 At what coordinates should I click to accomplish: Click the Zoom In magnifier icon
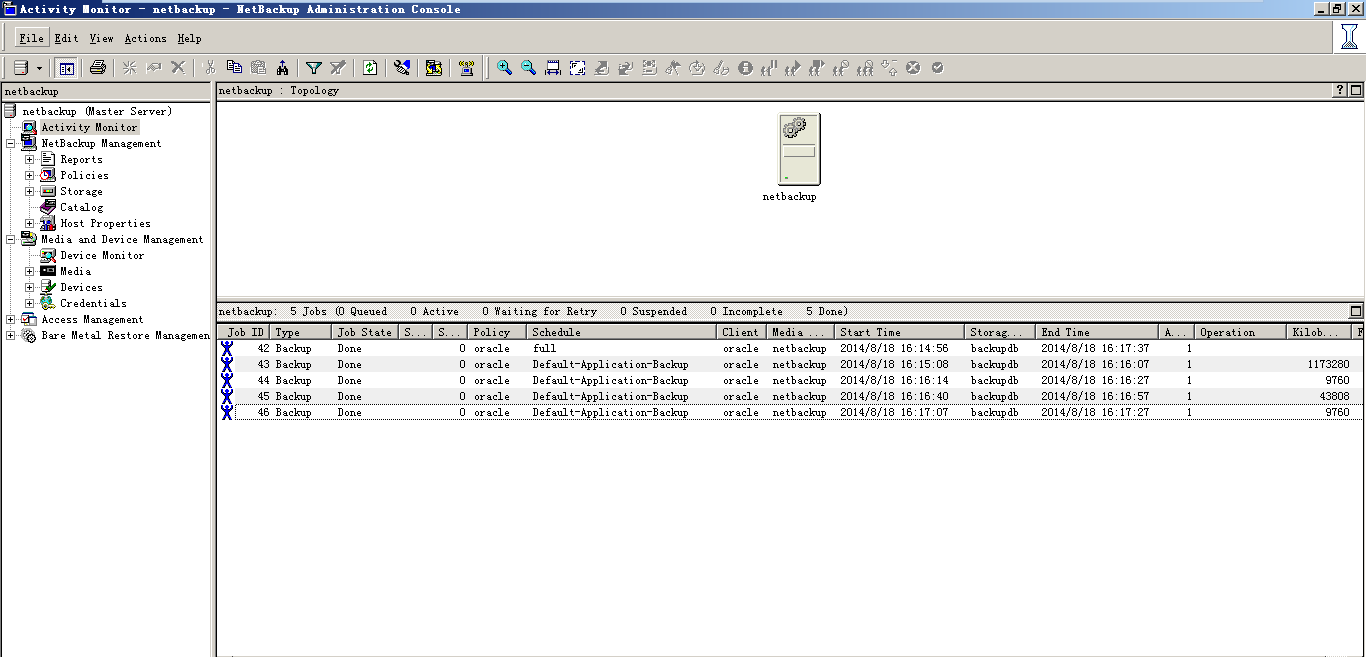pyautogui.click(x=504, y=68)
